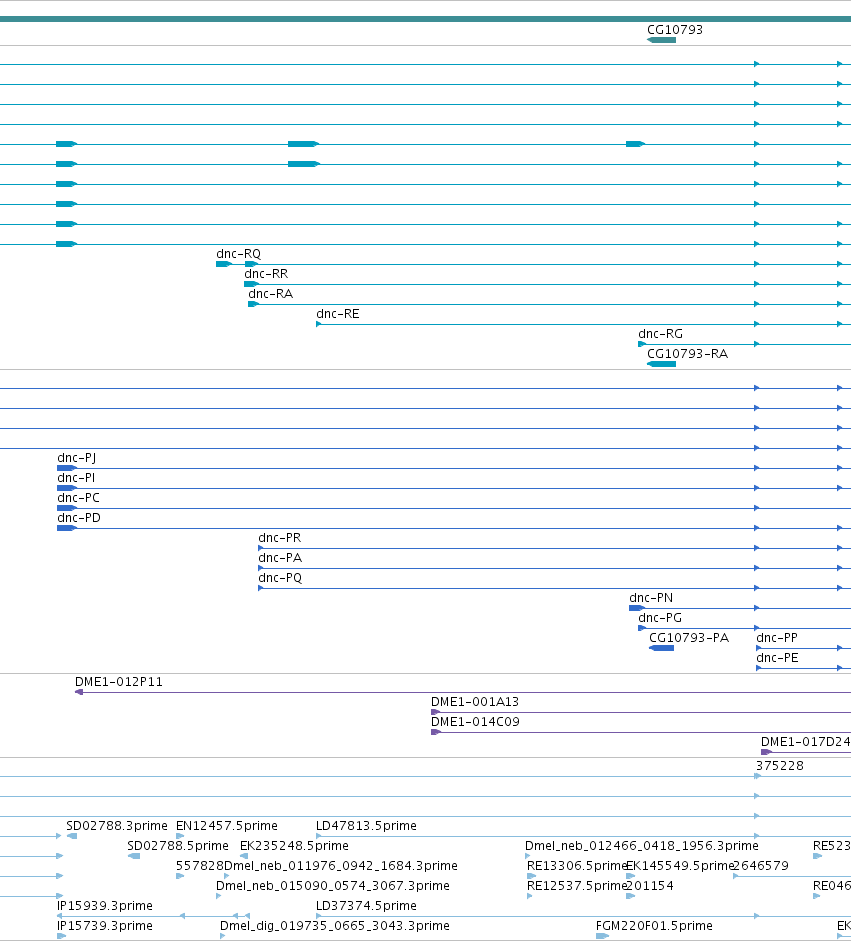Viewport: 851px width, 941px height.
Task: Select the SD02788.3prime EST label
Action: click(116, 826)
